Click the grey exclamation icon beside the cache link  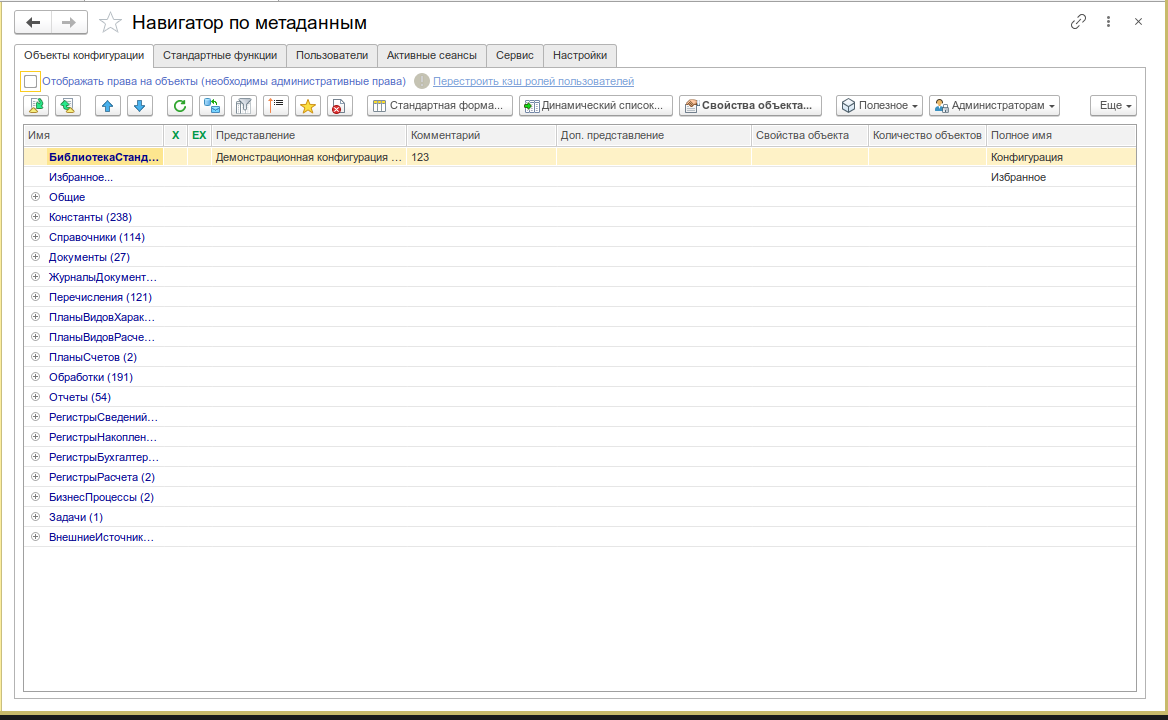tap(422, 81)
